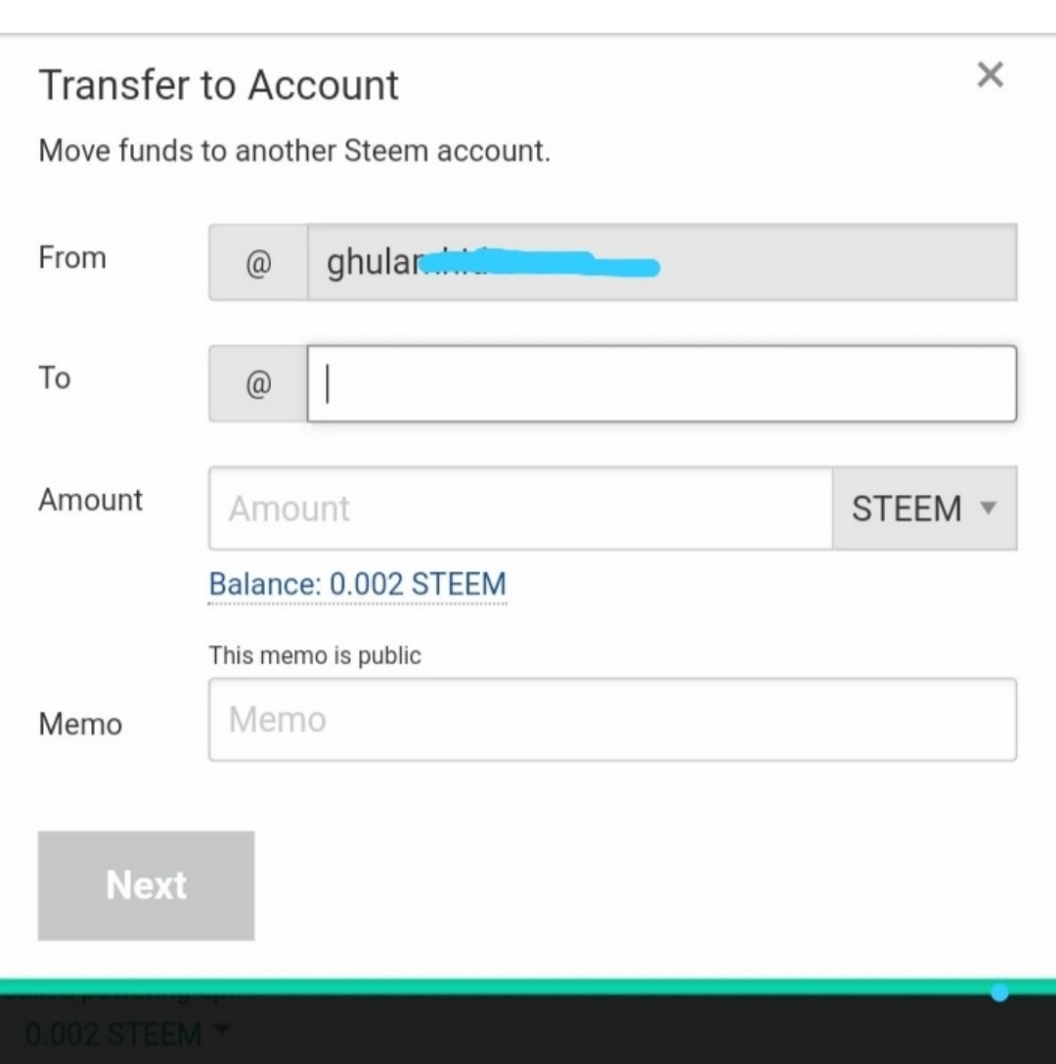The image size is (1056, 1064).
Task: Click into the Memo text field
Action: coord(612,719)
